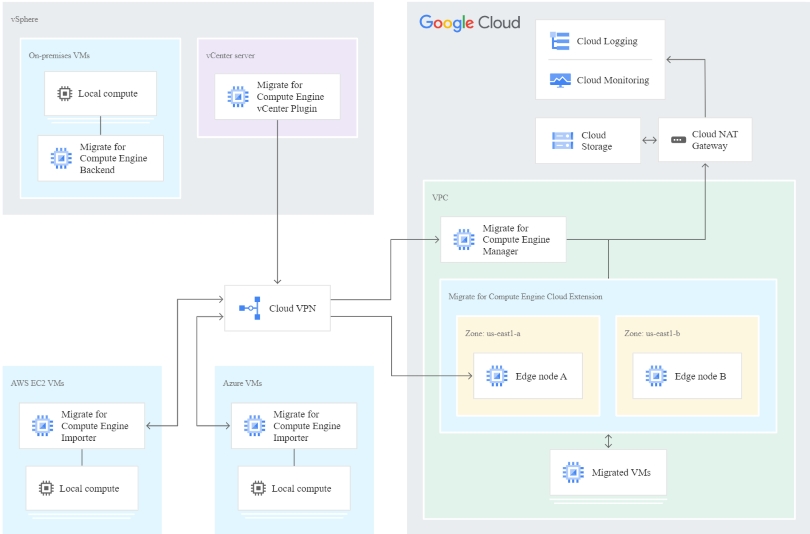Viewport: 810px width, 534px height.
Task: Click double arrow between Storage and NAT
Action: [649, 140]
